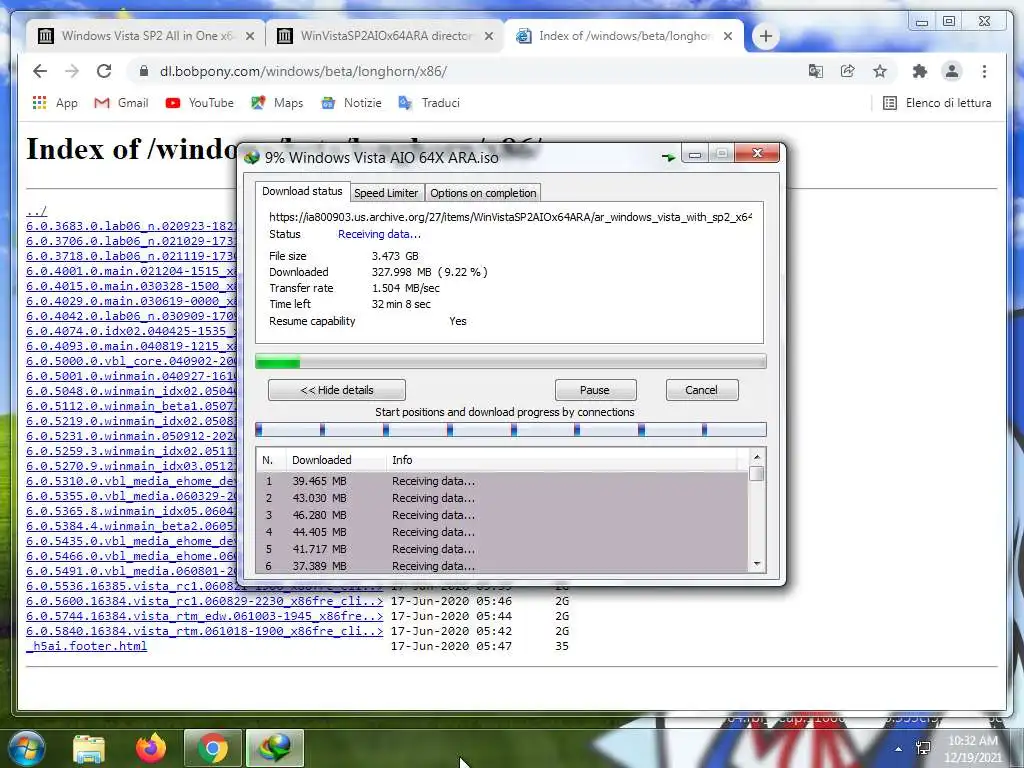
Task: Click the padlock site info icon
Action: click(144, 71)
